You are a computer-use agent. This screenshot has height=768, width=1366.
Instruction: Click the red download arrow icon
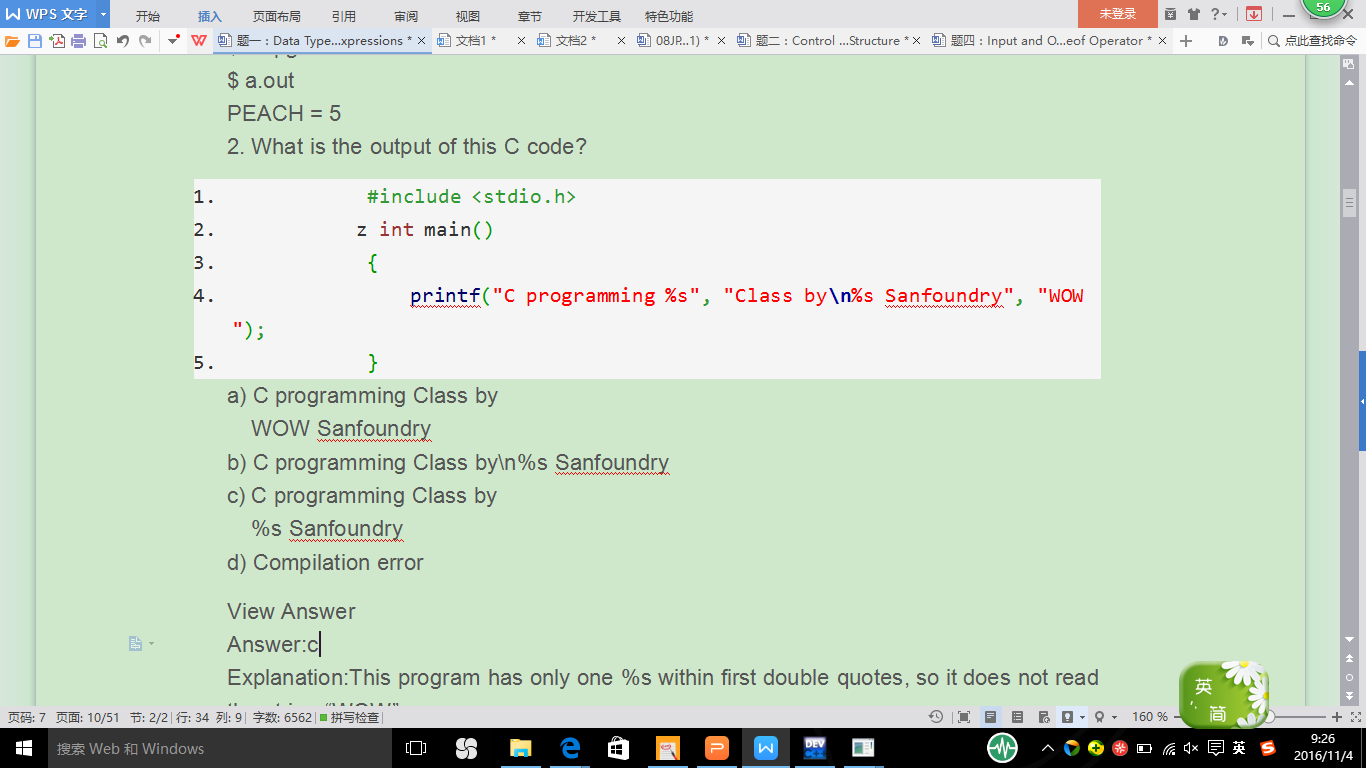coord(1253,14)
